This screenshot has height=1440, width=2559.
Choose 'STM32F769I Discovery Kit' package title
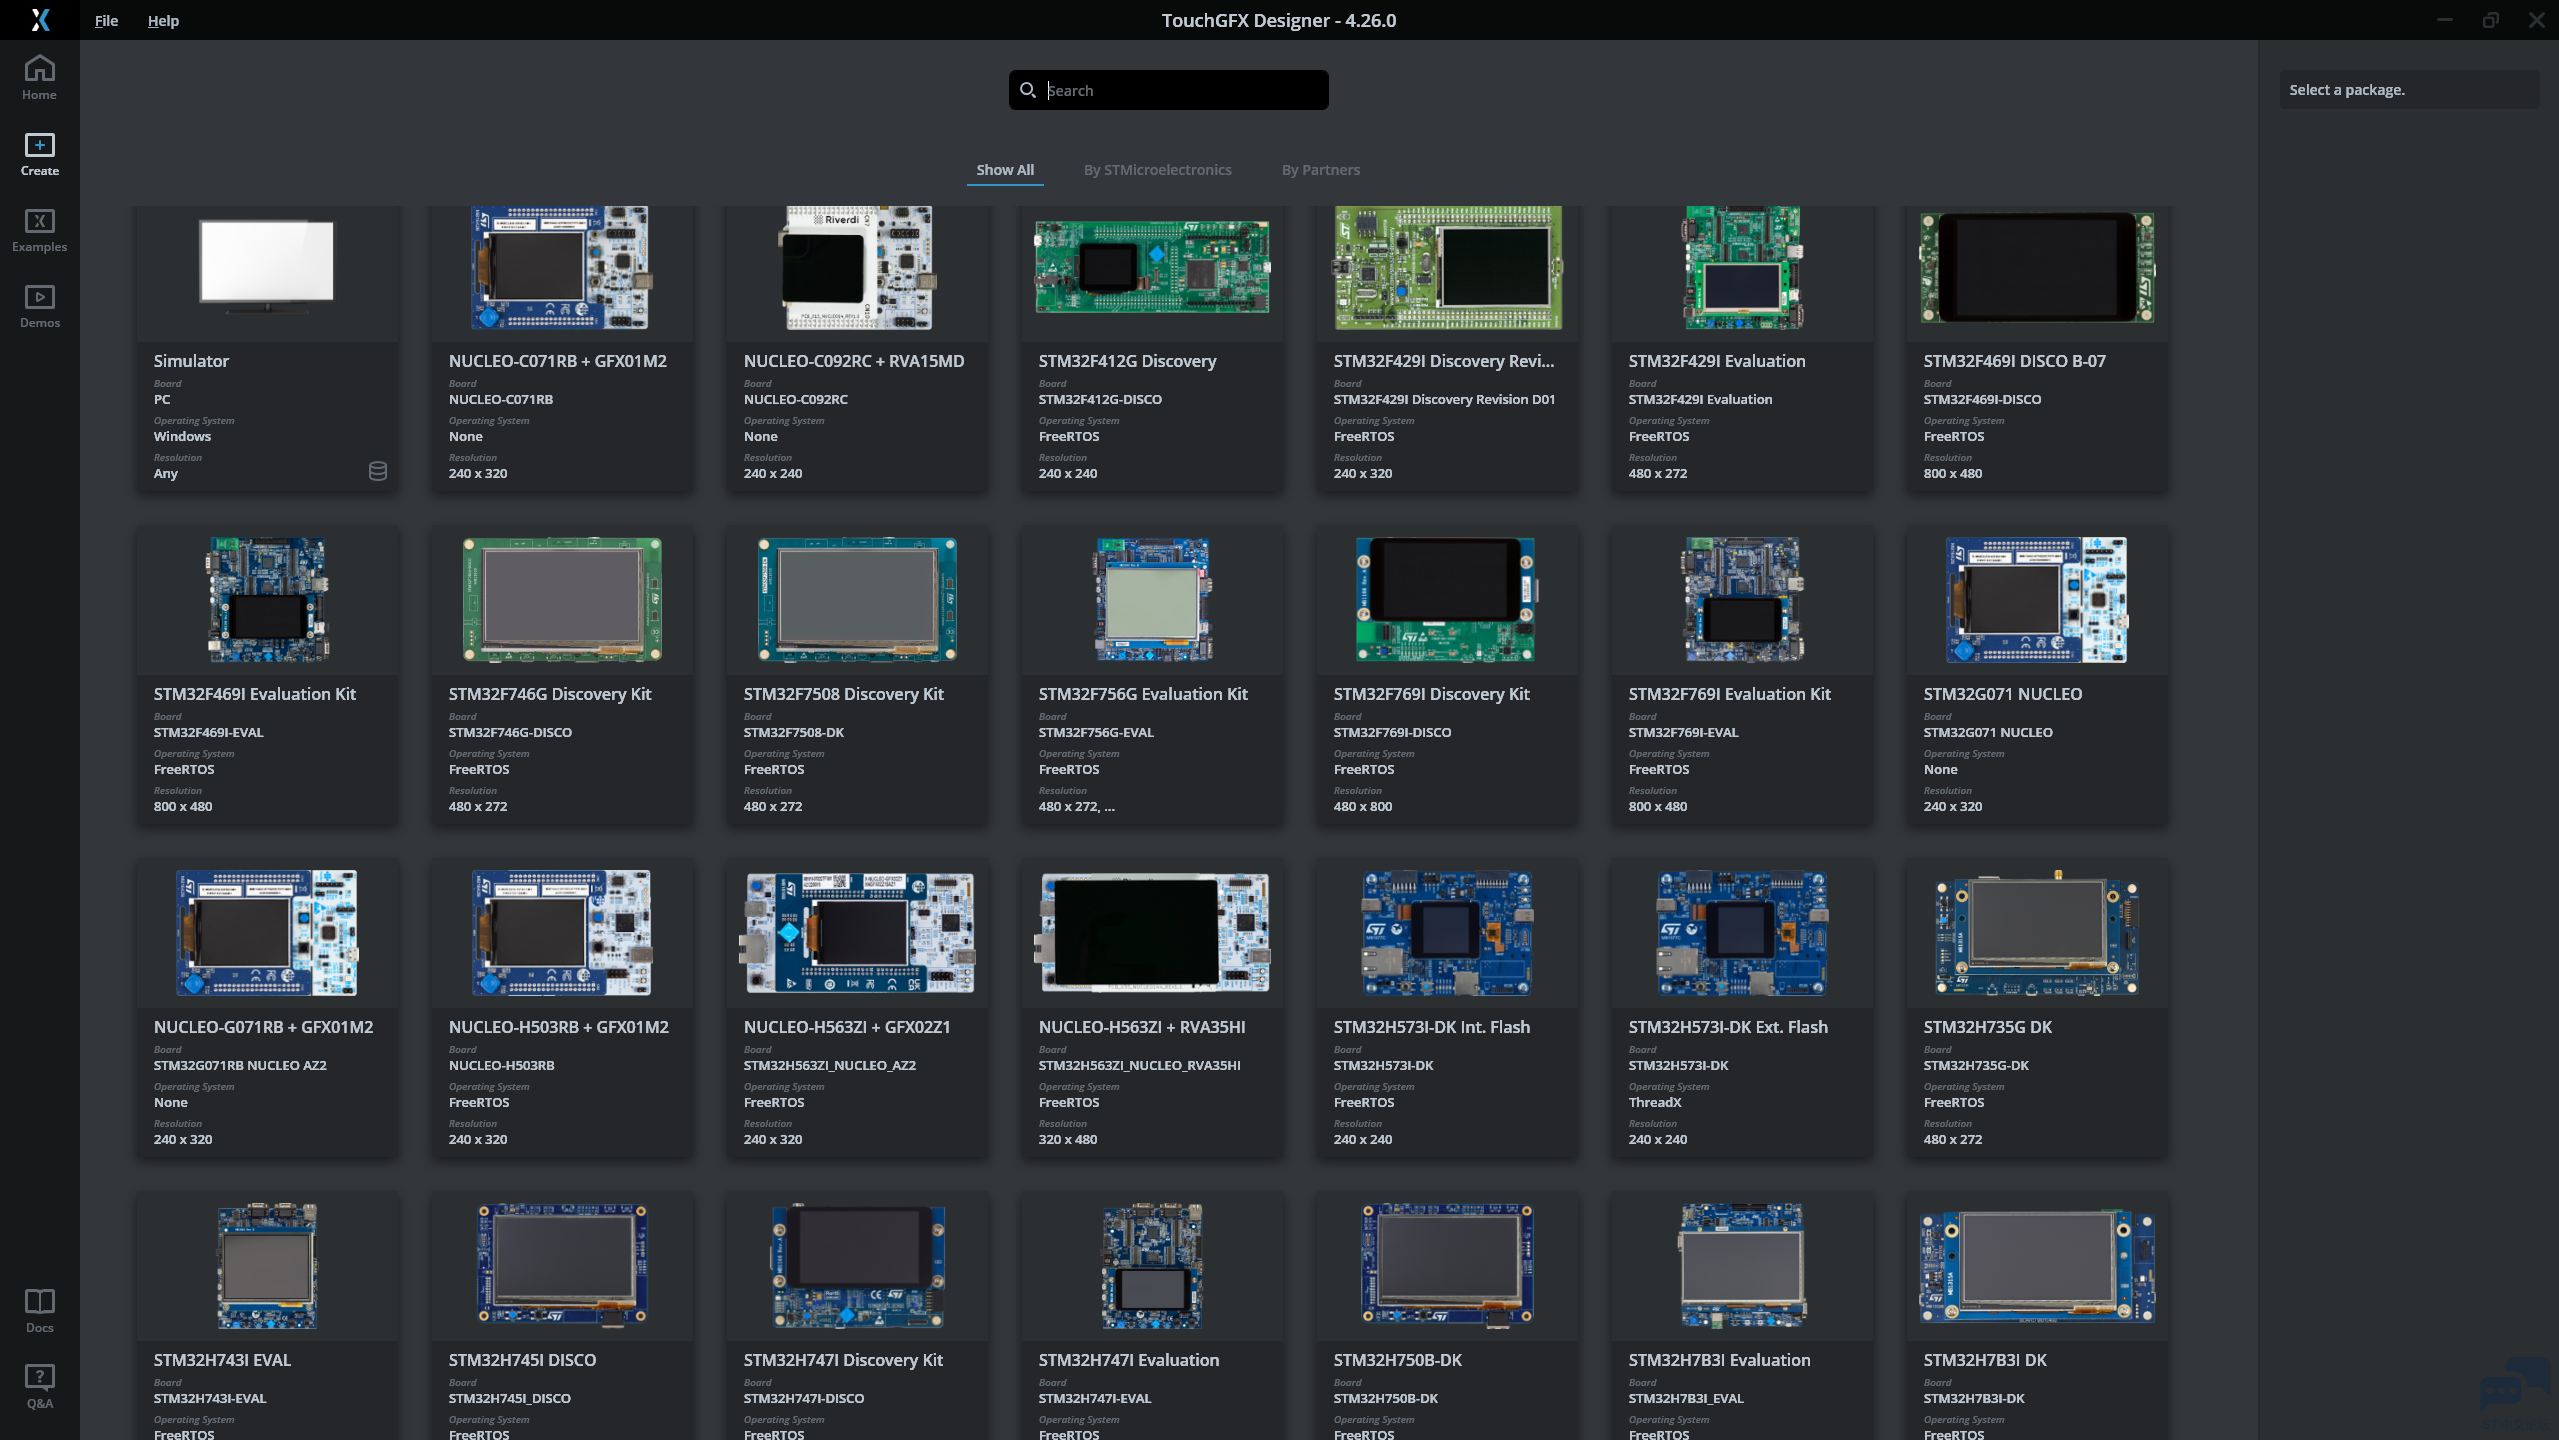[1432, 694]
